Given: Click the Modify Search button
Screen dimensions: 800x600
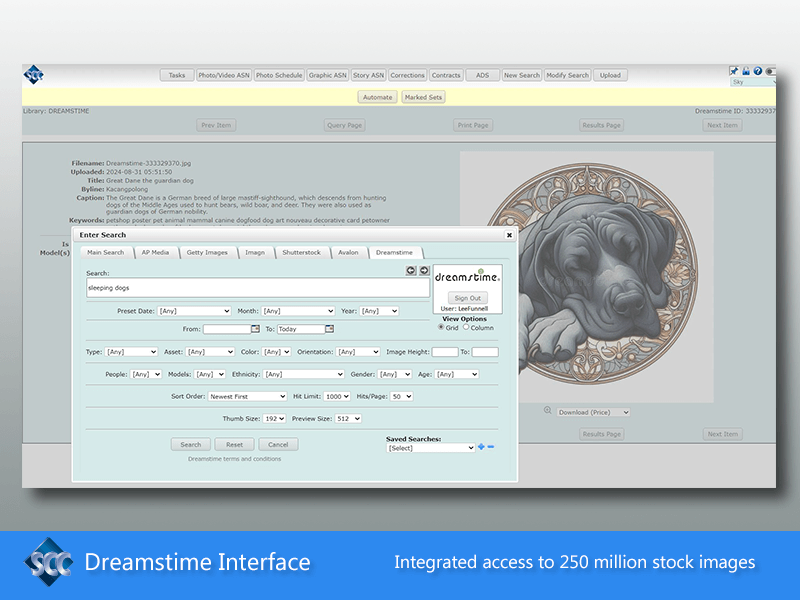Looking at the screenshot, I should pos(567,76).
